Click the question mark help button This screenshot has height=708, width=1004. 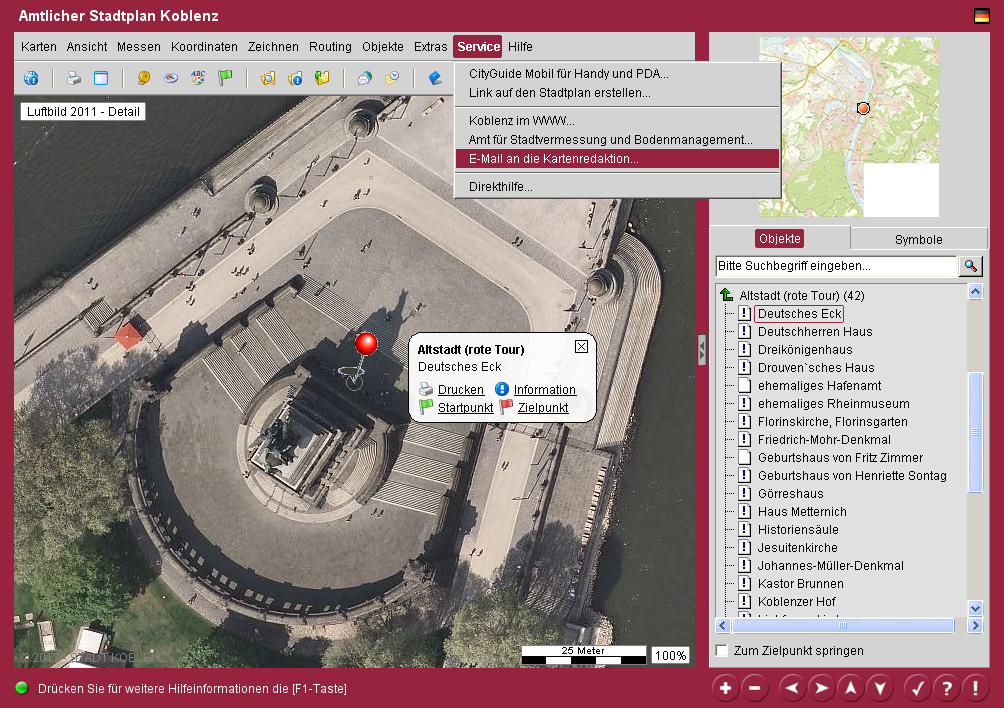(x=945, y=688)
